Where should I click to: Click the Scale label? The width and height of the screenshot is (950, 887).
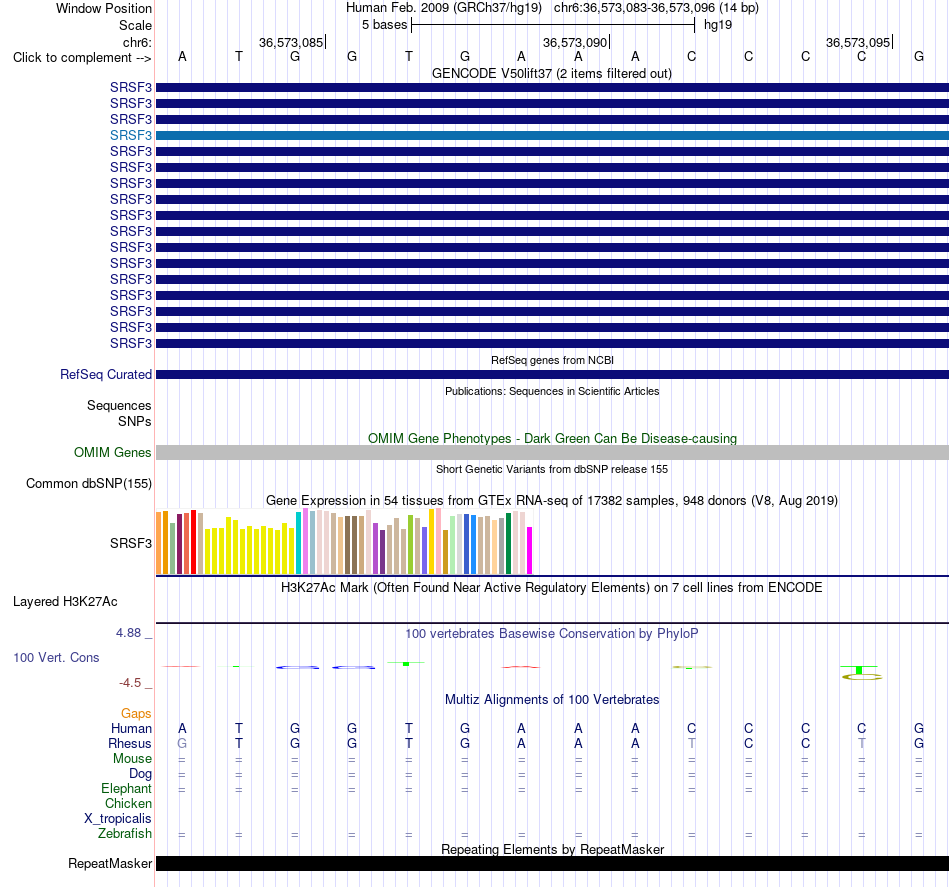click(135, 25)
